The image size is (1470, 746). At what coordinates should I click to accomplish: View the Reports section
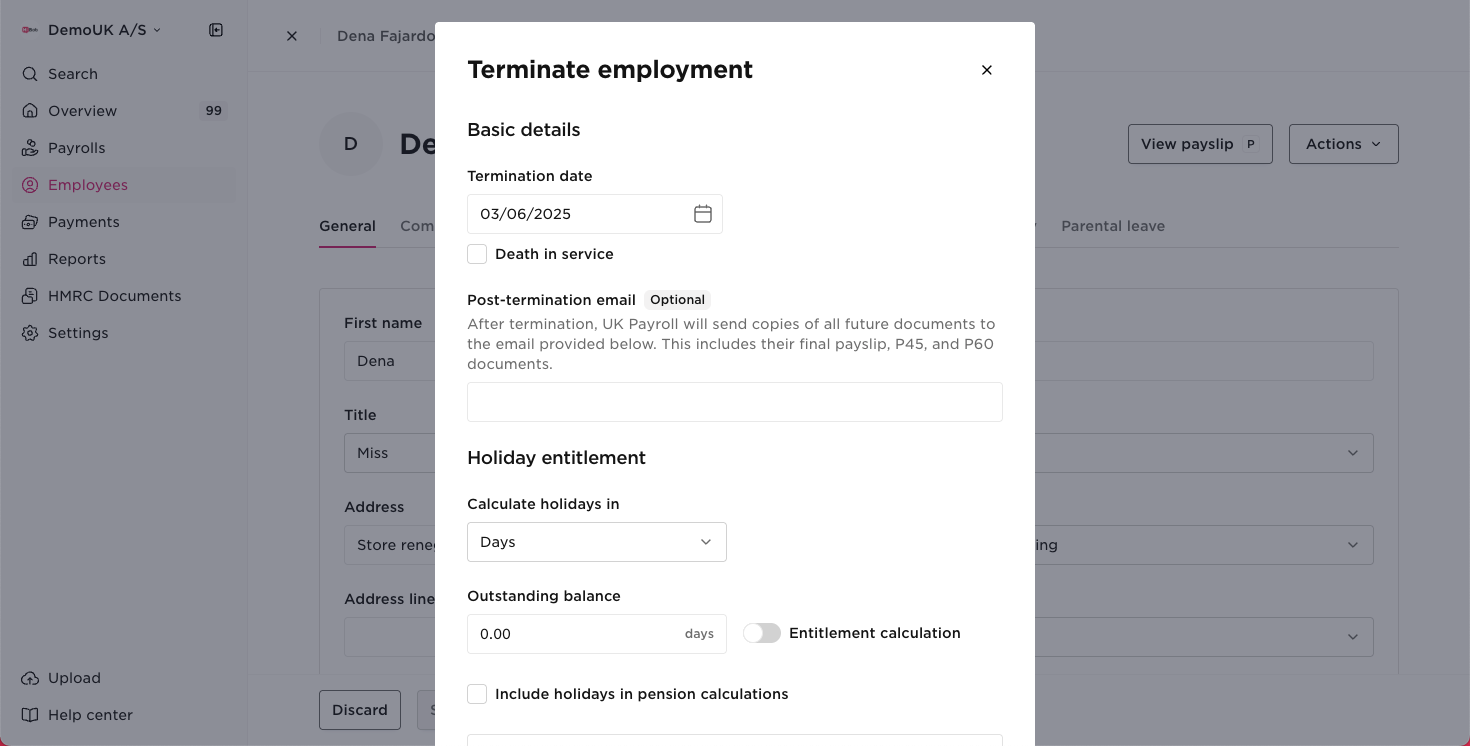[77, 258]
